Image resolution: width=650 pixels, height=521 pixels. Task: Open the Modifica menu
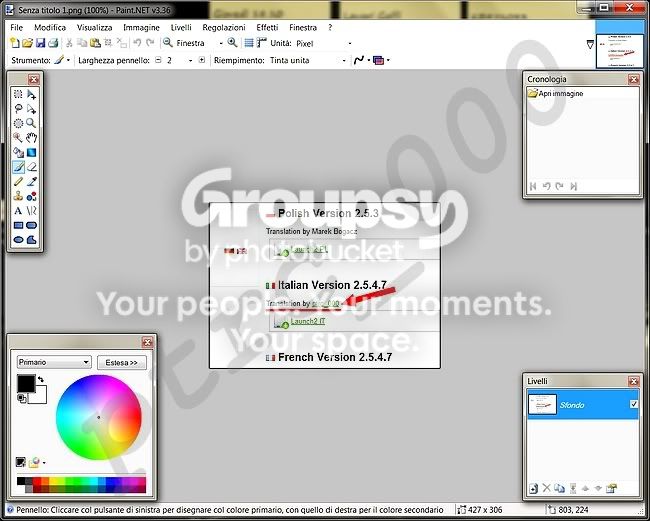50,27
